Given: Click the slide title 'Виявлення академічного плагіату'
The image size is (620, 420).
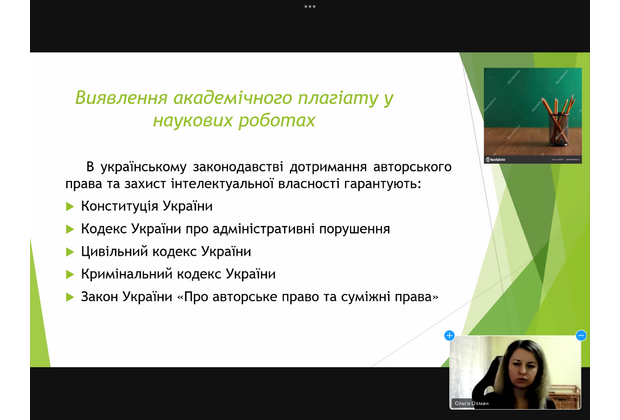Looking at the screenshot, I should pos(234,109).
